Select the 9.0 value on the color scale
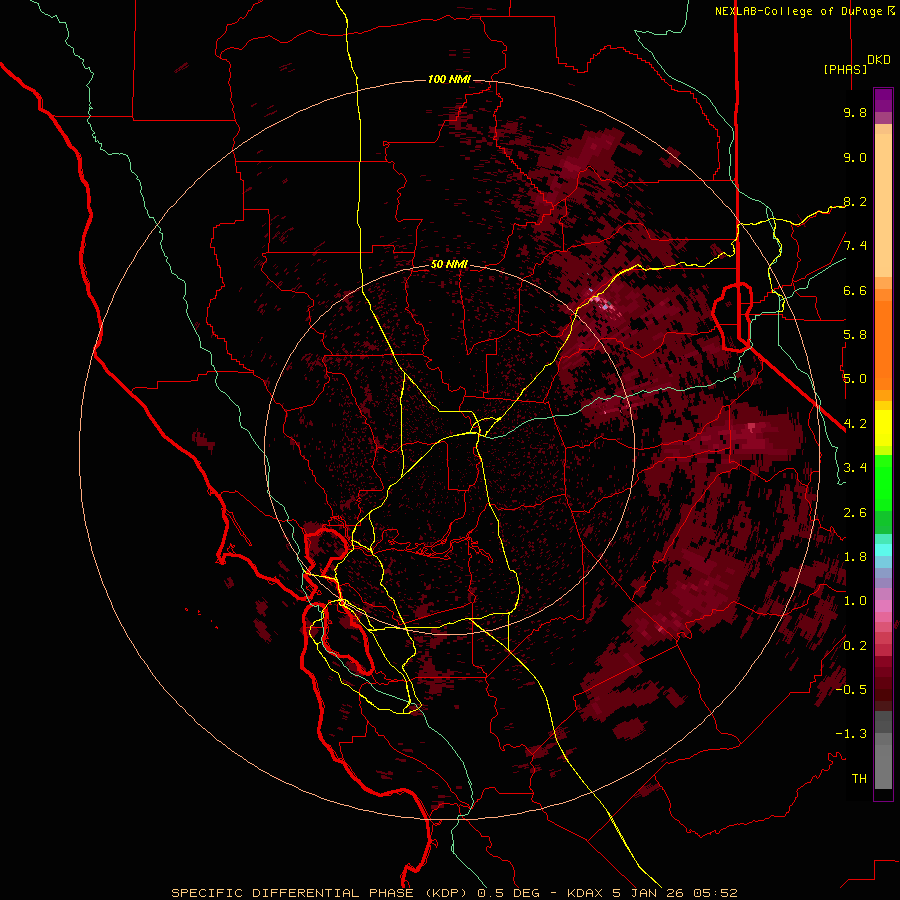Viewport: 900px width, 900px height. coord(855,157)
